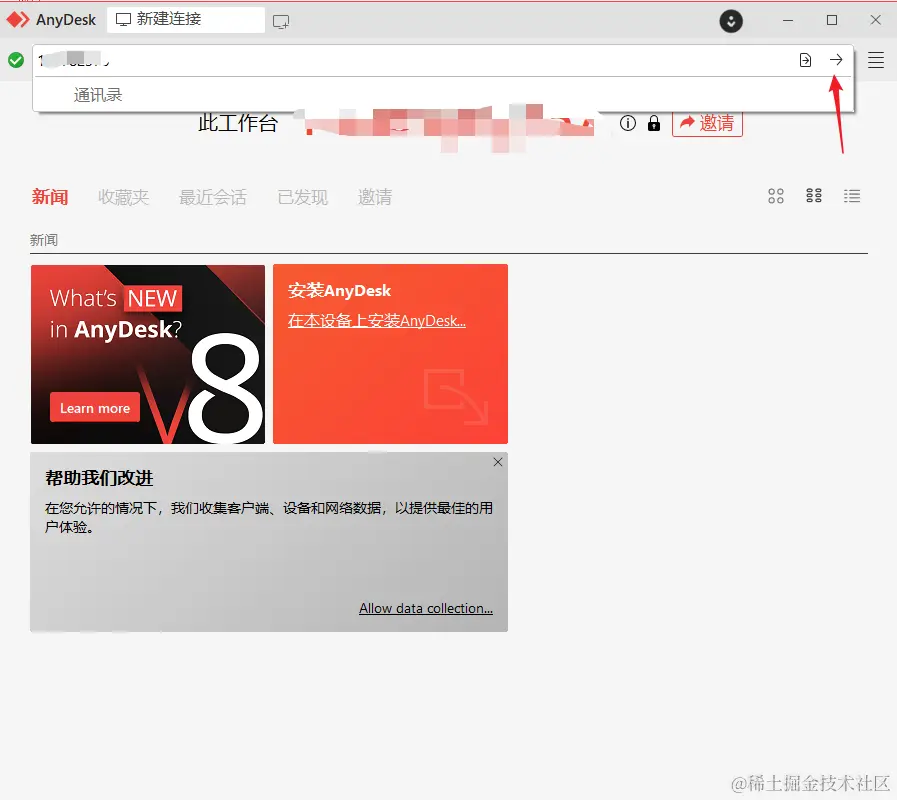Click the 安装AnyDesk orange card
897x800 pixels.
pos(390,354)
